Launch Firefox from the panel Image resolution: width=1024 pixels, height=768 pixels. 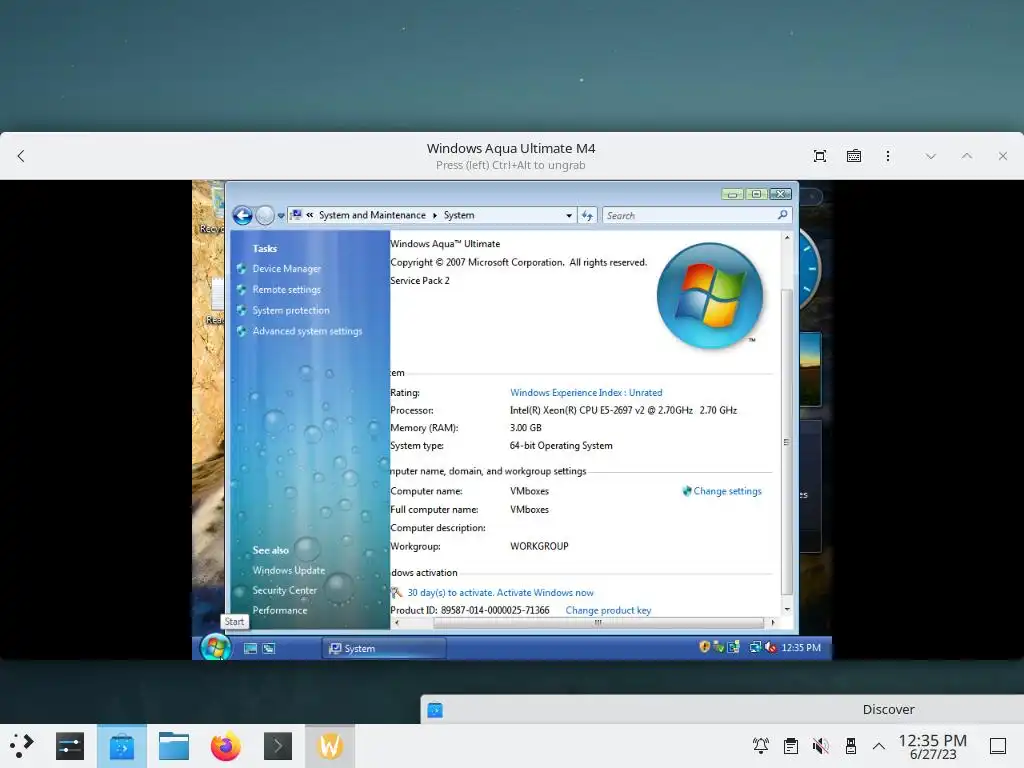click(x=225, y=746)
